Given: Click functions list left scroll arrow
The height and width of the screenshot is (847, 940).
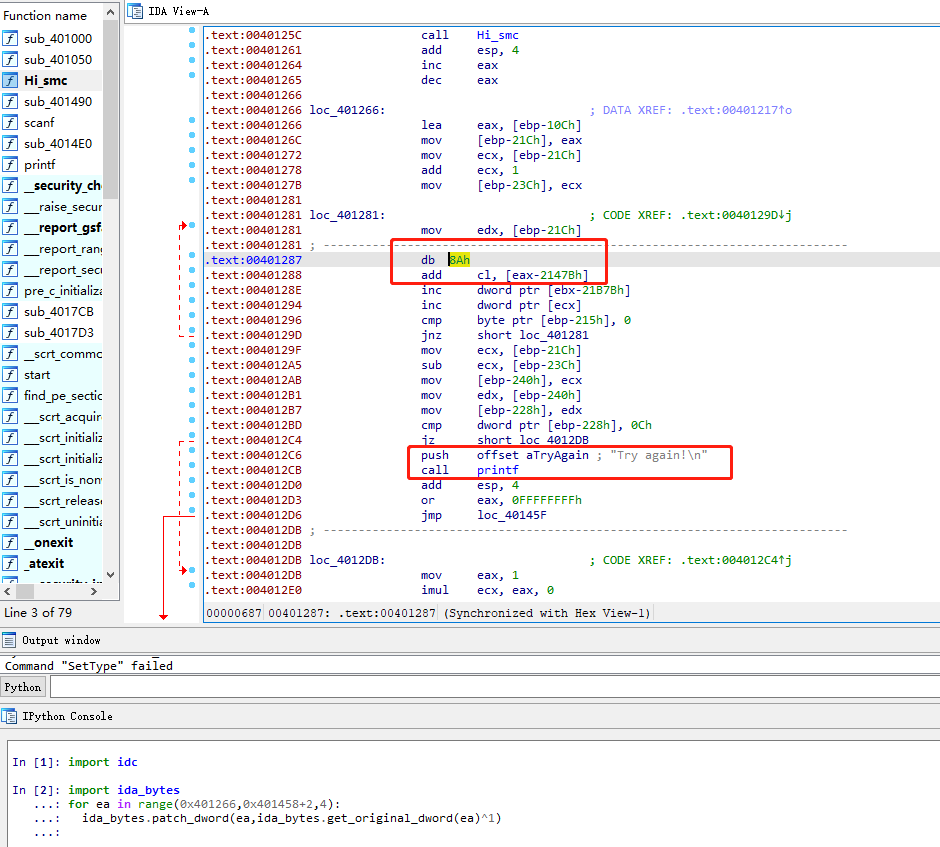Looking at the screenshot, I should (7, 592).
